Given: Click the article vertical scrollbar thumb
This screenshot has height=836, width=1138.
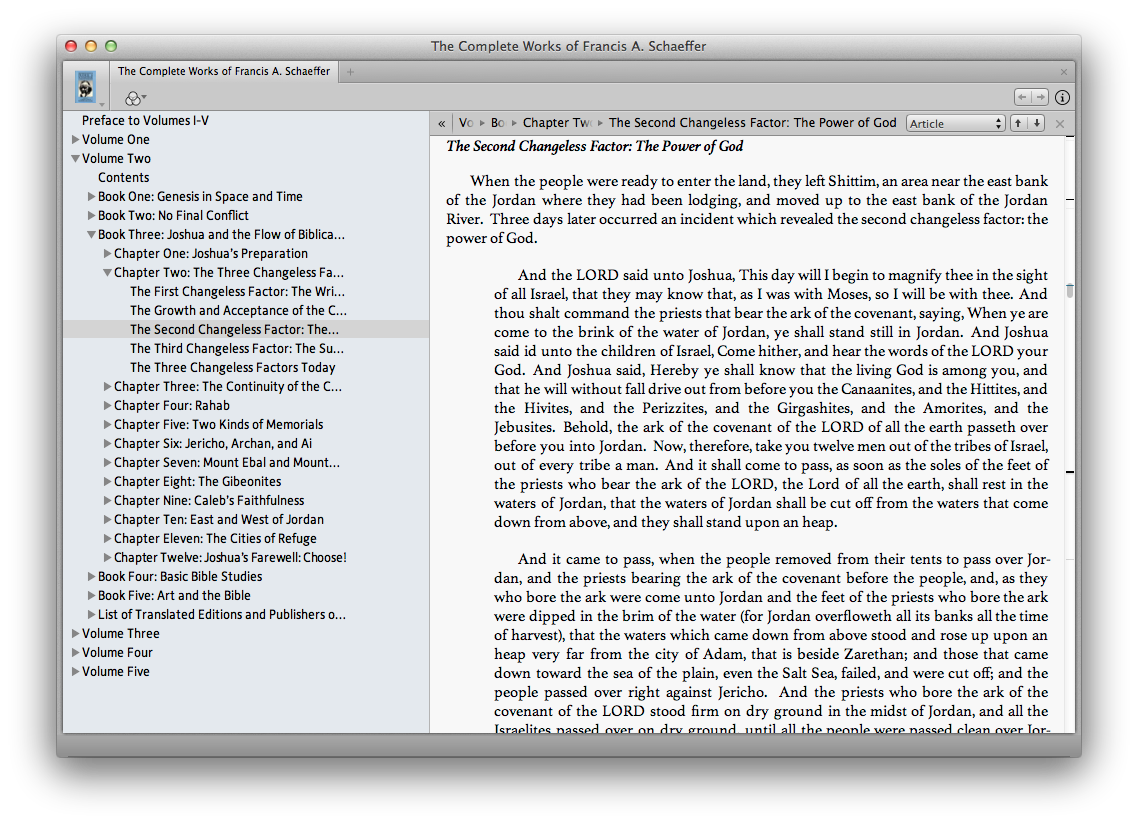Looking at the screenshot, I should click(1070, 290).
